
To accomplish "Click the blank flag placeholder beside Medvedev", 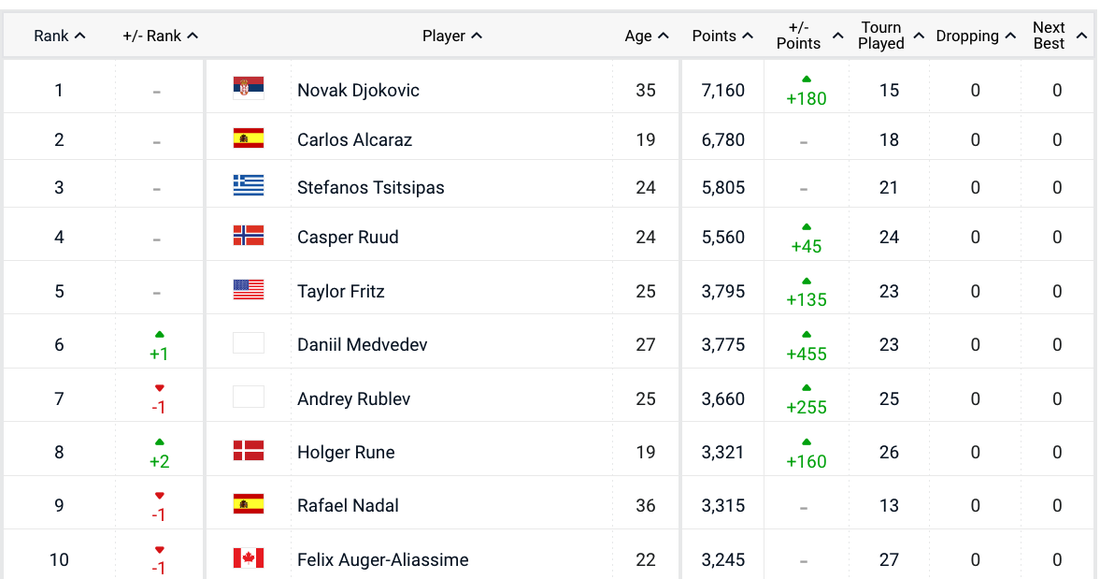I will point(248,344).
